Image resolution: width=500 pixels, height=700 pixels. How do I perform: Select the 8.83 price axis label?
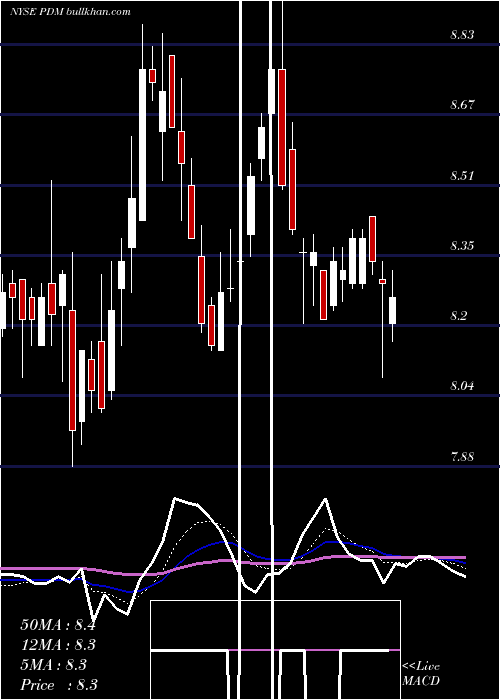point(462,35)
